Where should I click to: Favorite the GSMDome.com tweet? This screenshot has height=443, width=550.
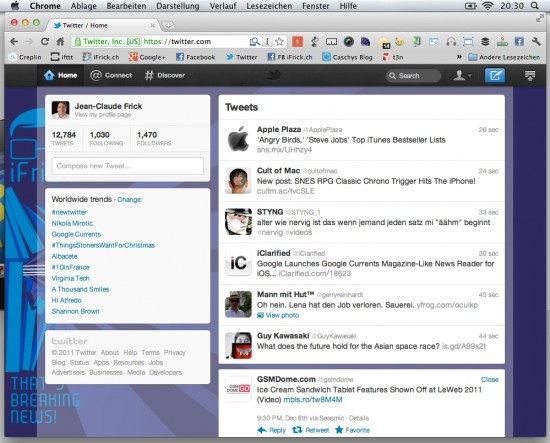click(353, 430)
